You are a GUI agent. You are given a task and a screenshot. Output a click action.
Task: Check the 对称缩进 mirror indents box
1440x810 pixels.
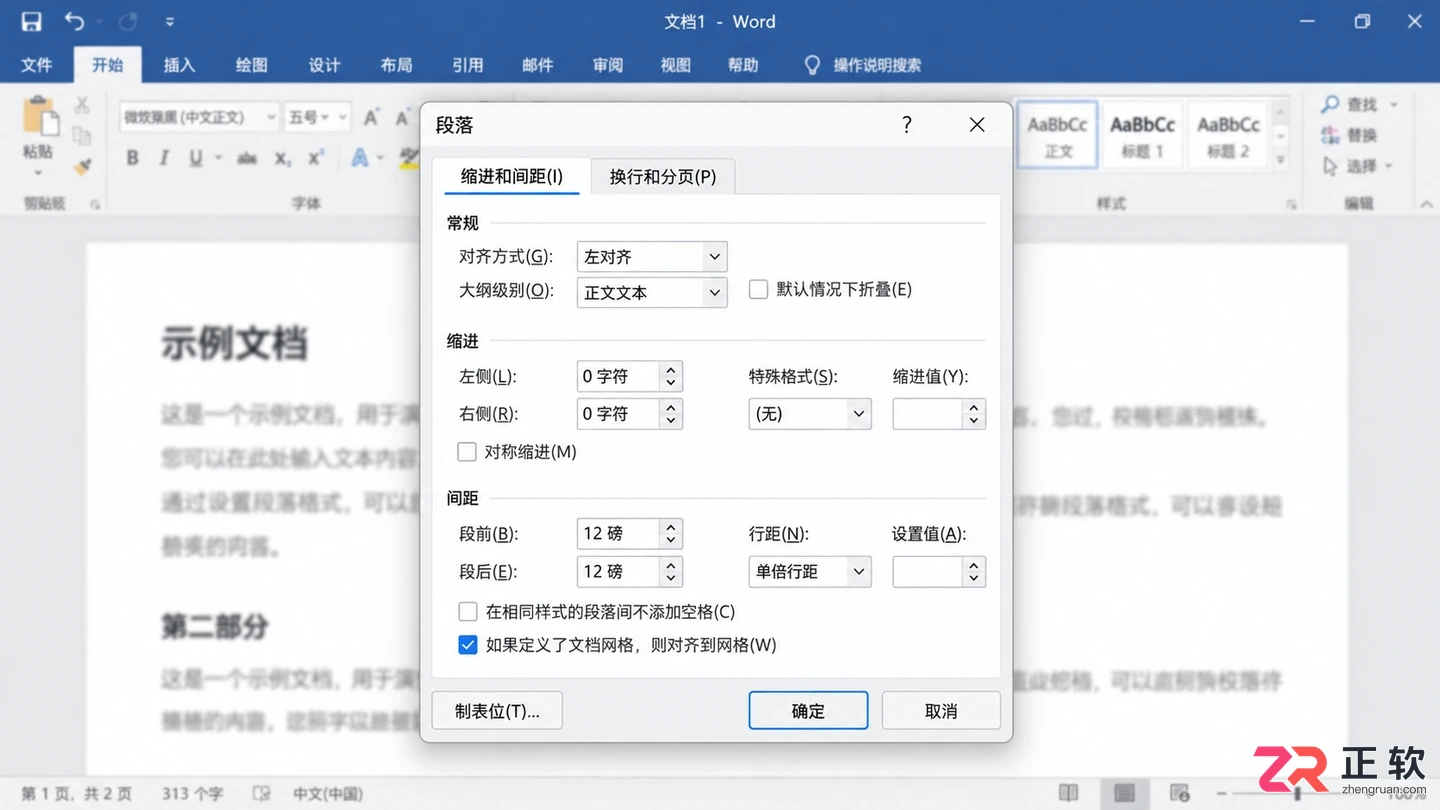[x=467, y=452]
